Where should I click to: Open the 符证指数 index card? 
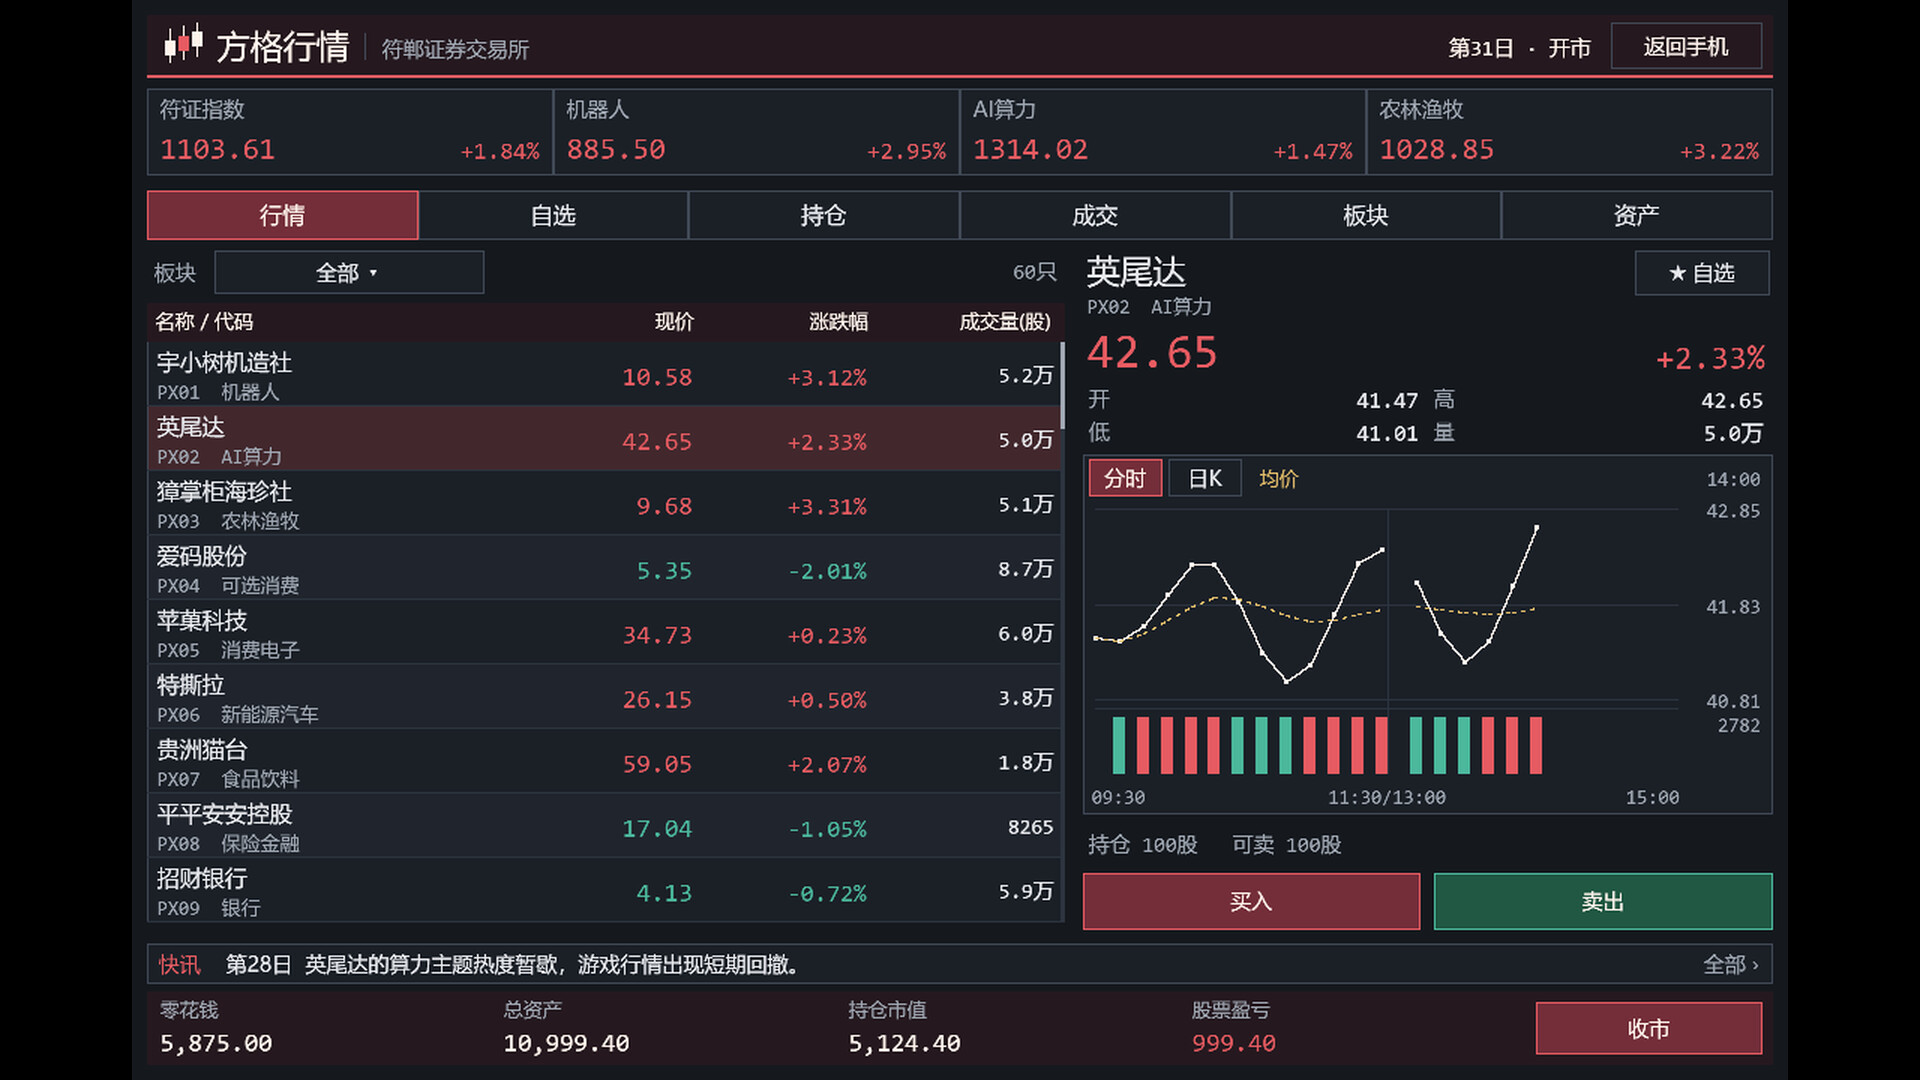(350, 132)
